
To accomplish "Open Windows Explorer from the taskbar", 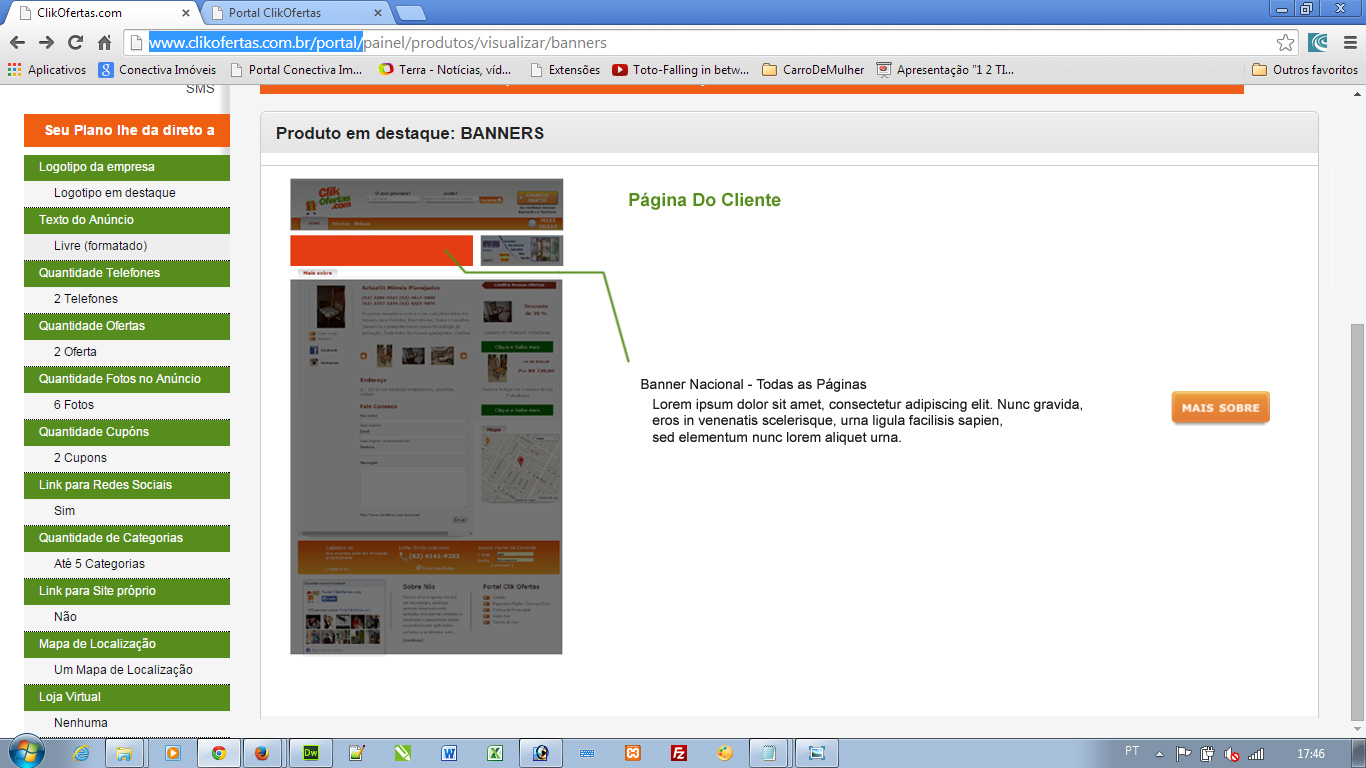I will (125, 753).
